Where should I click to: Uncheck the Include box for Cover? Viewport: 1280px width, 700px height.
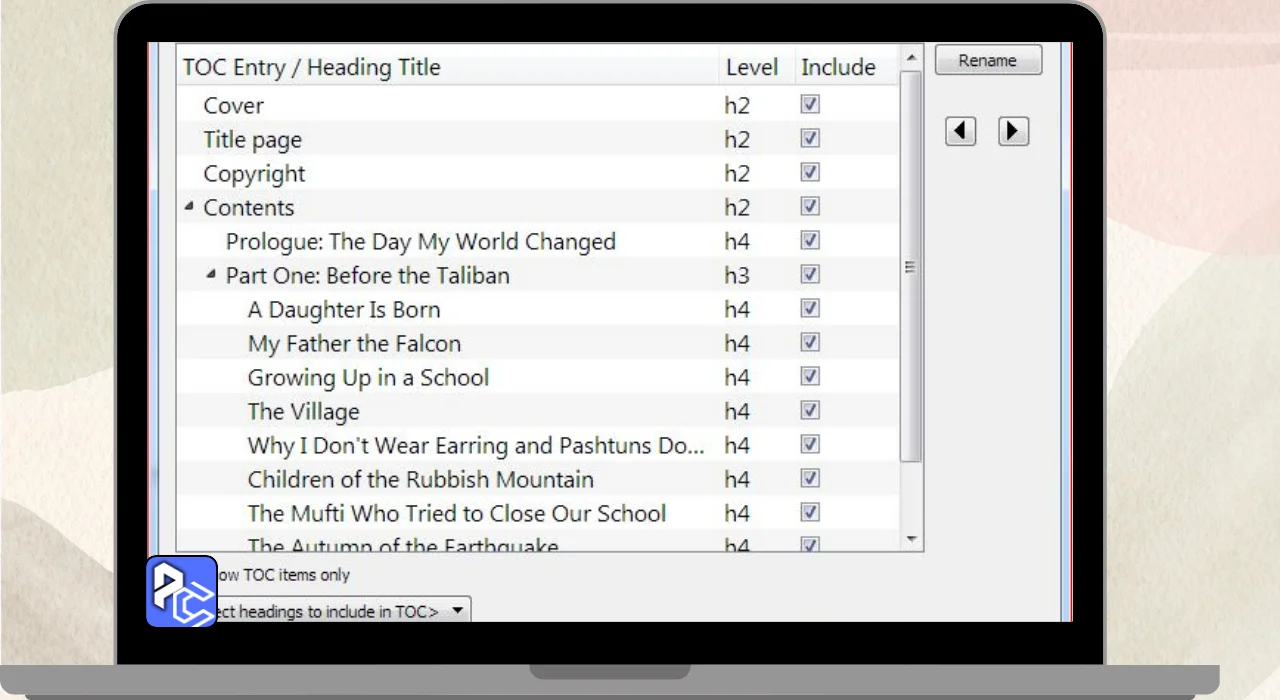810,105
